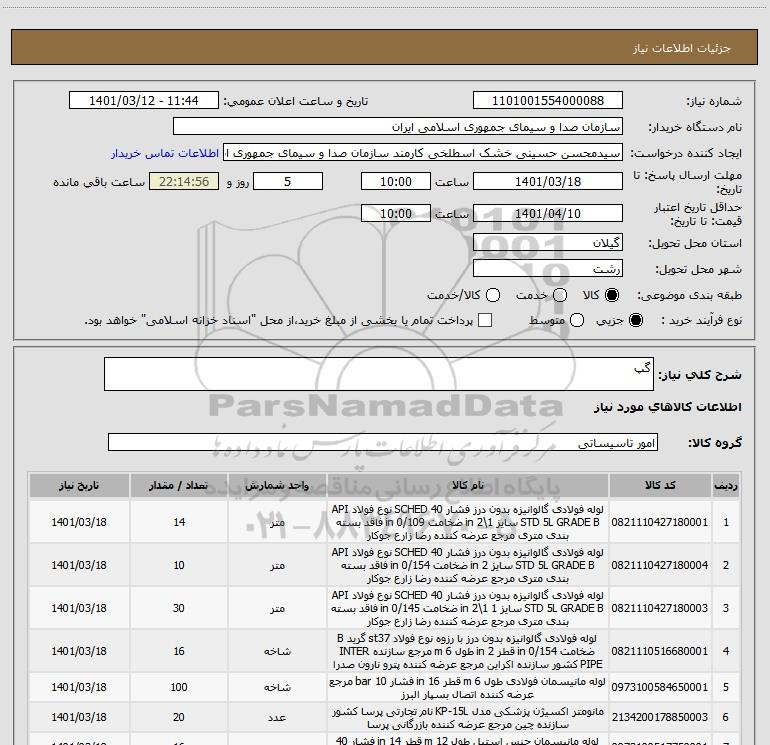Click the need date 1401/03/18 in row 1
Viewport: 770px width, 745px height.
[79, 522]
